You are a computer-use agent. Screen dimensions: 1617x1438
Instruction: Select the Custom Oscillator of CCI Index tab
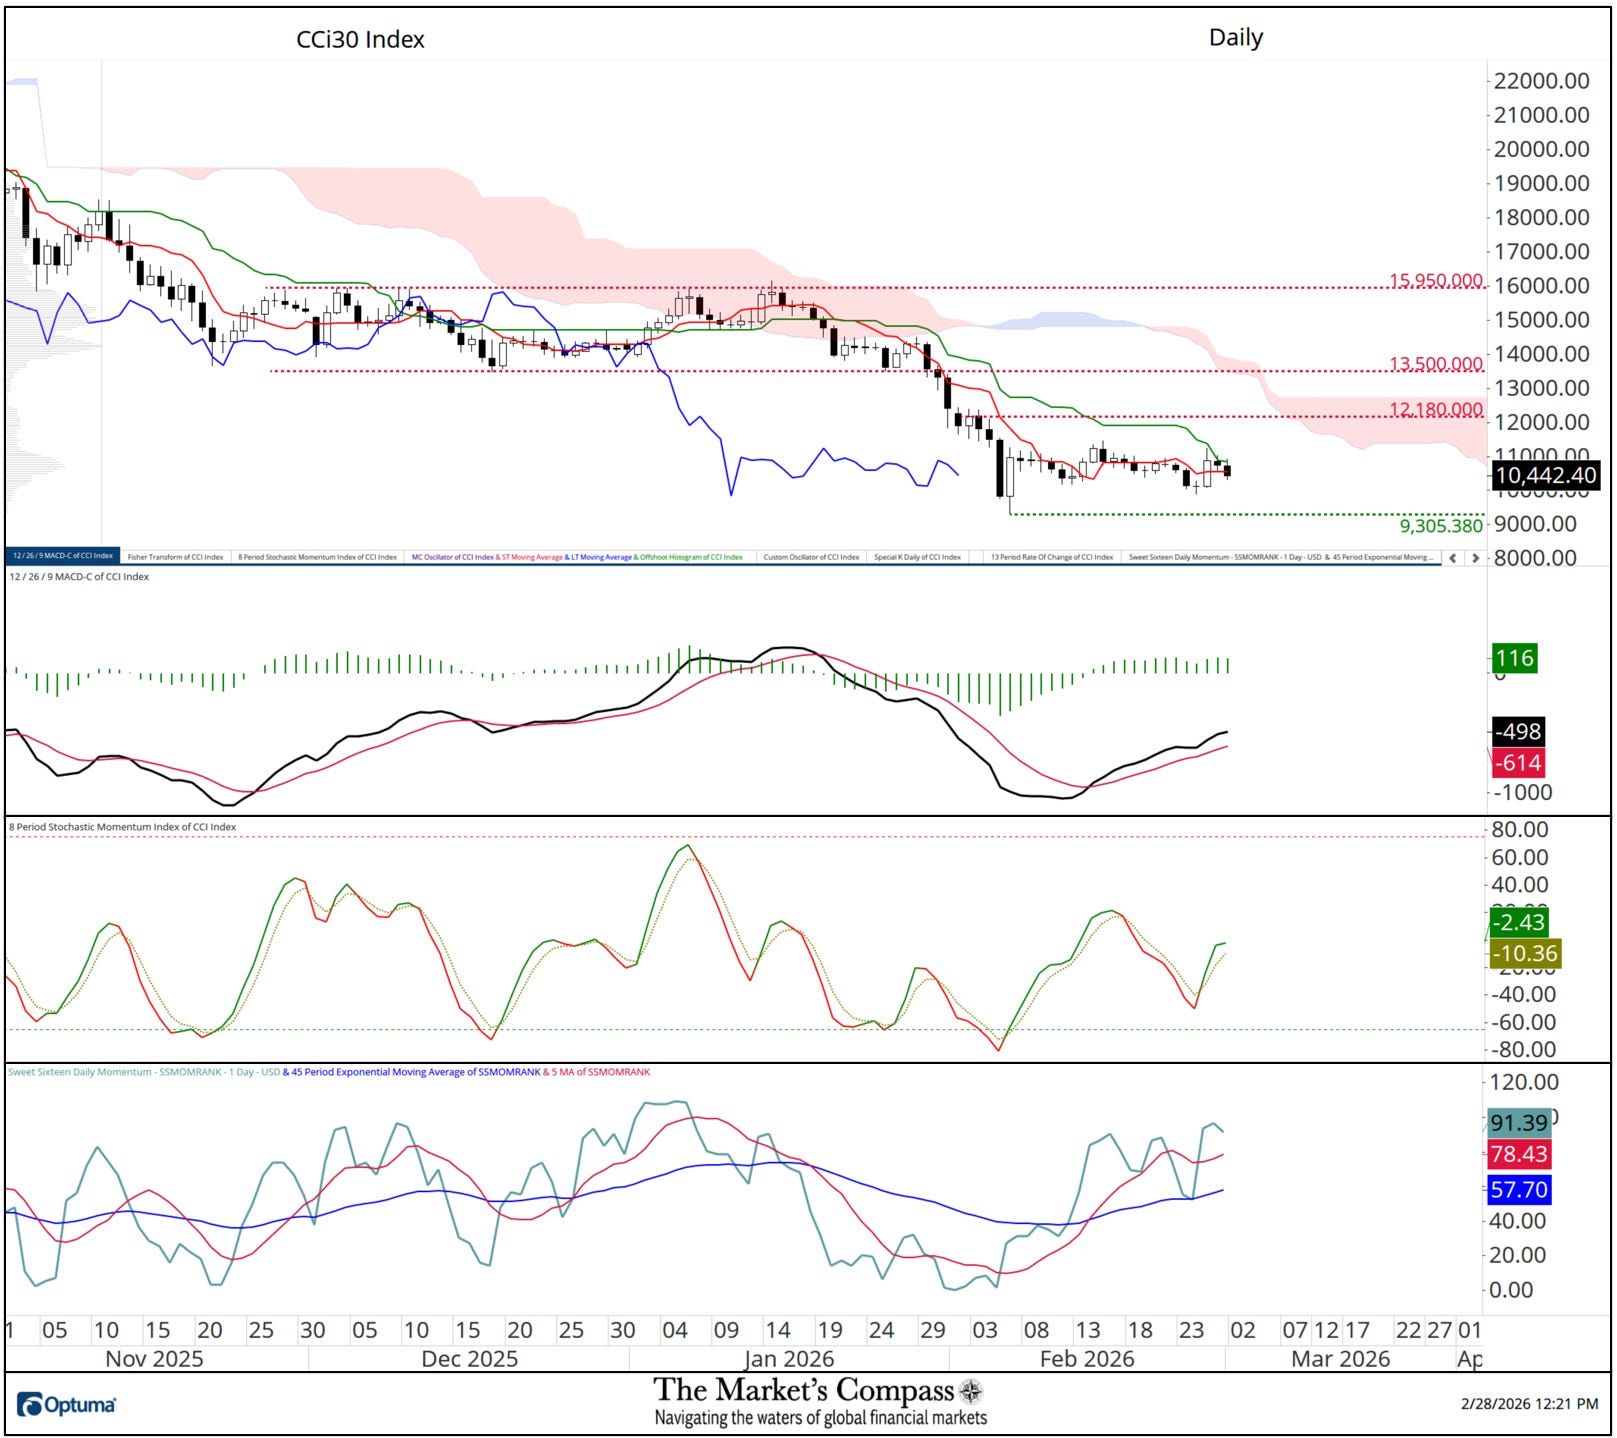811,557
